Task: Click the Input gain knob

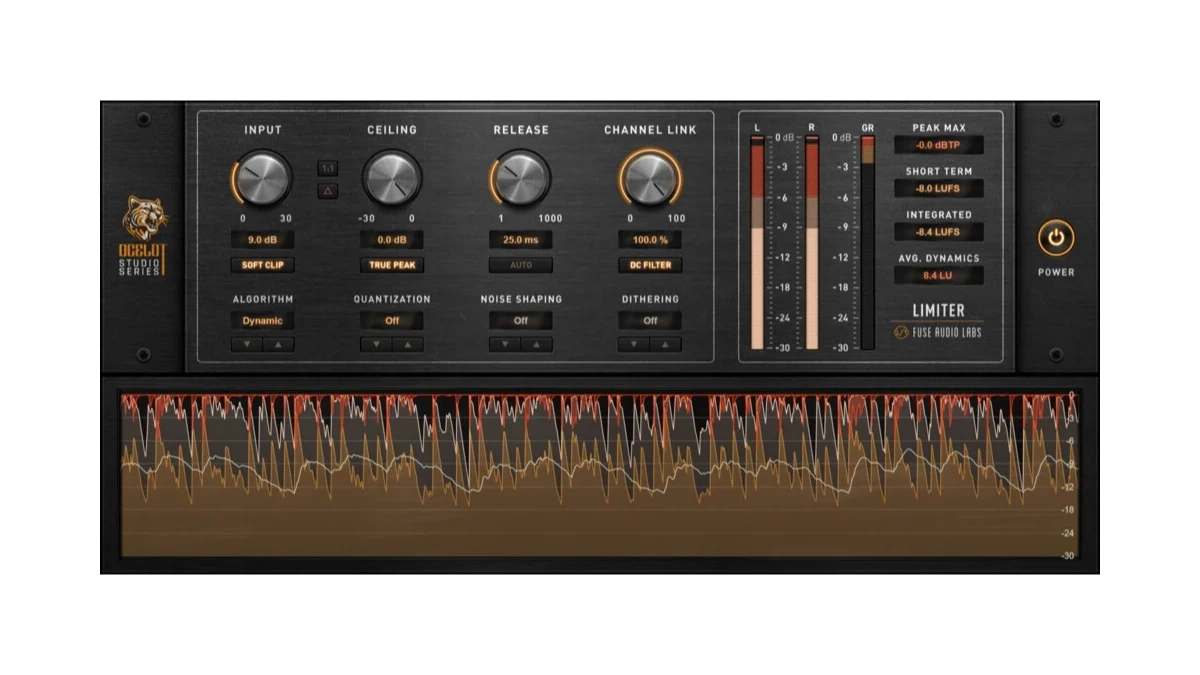Action: (x=263, y=178)
